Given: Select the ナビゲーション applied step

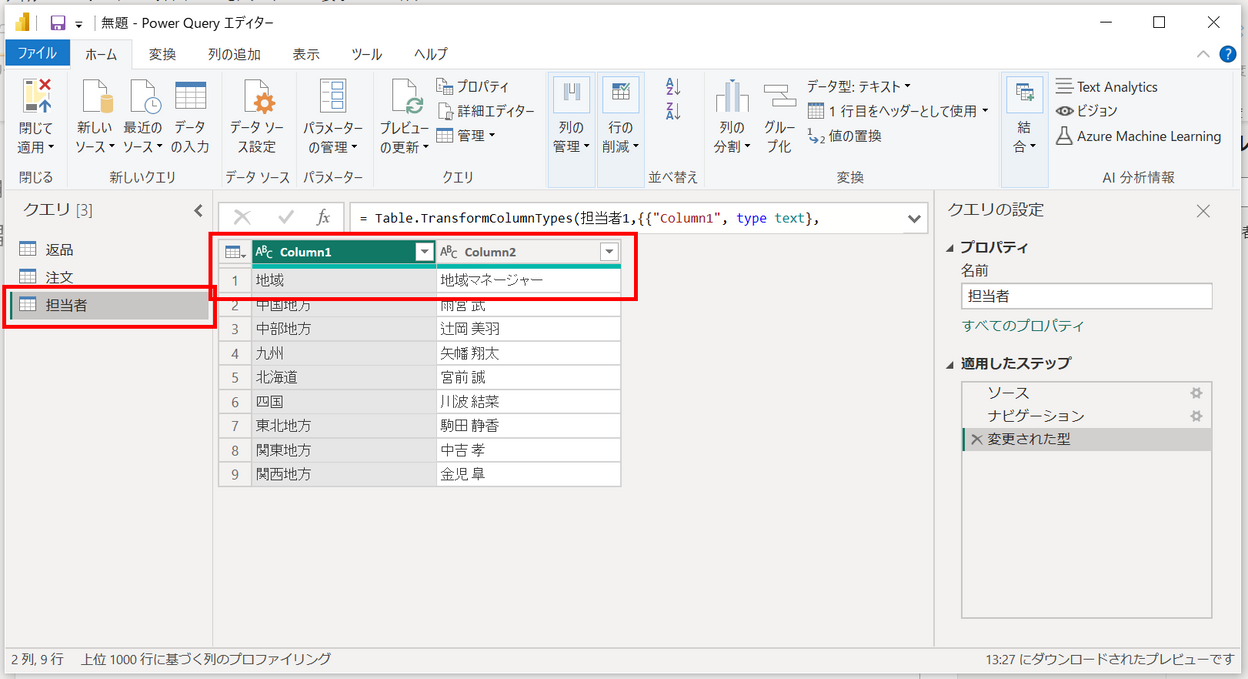Looking at the screenshot, I should tap(1086, 416).
